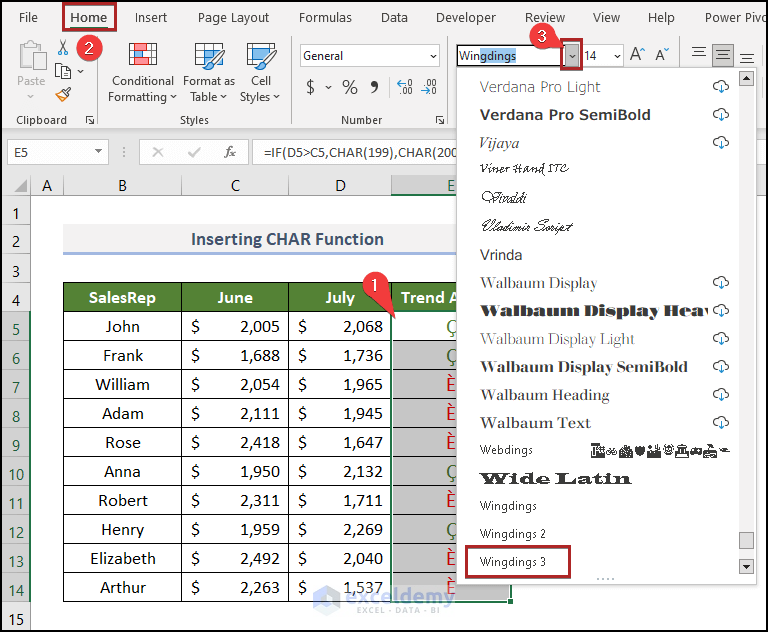Click the Comma Style icon
This screenshot has height=632, width=768.
click(374, 88)
